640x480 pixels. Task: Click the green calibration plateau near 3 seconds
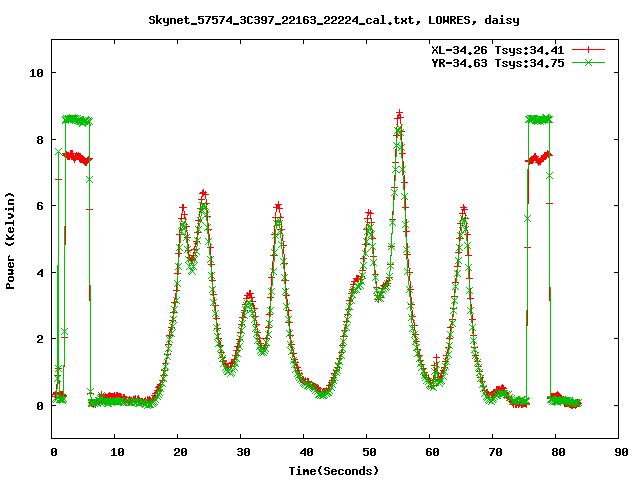point(77,120)
